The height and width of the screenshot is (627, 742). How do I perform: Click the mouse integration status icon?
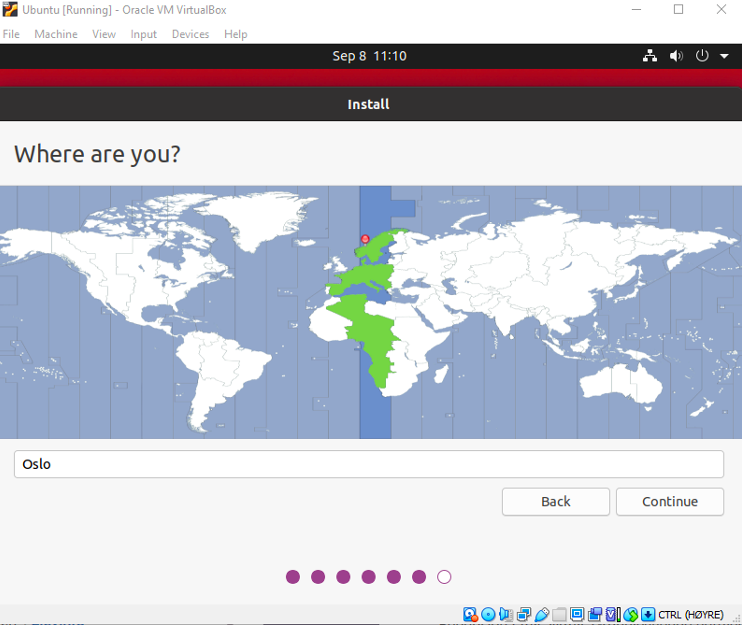(x=631, y=615)
